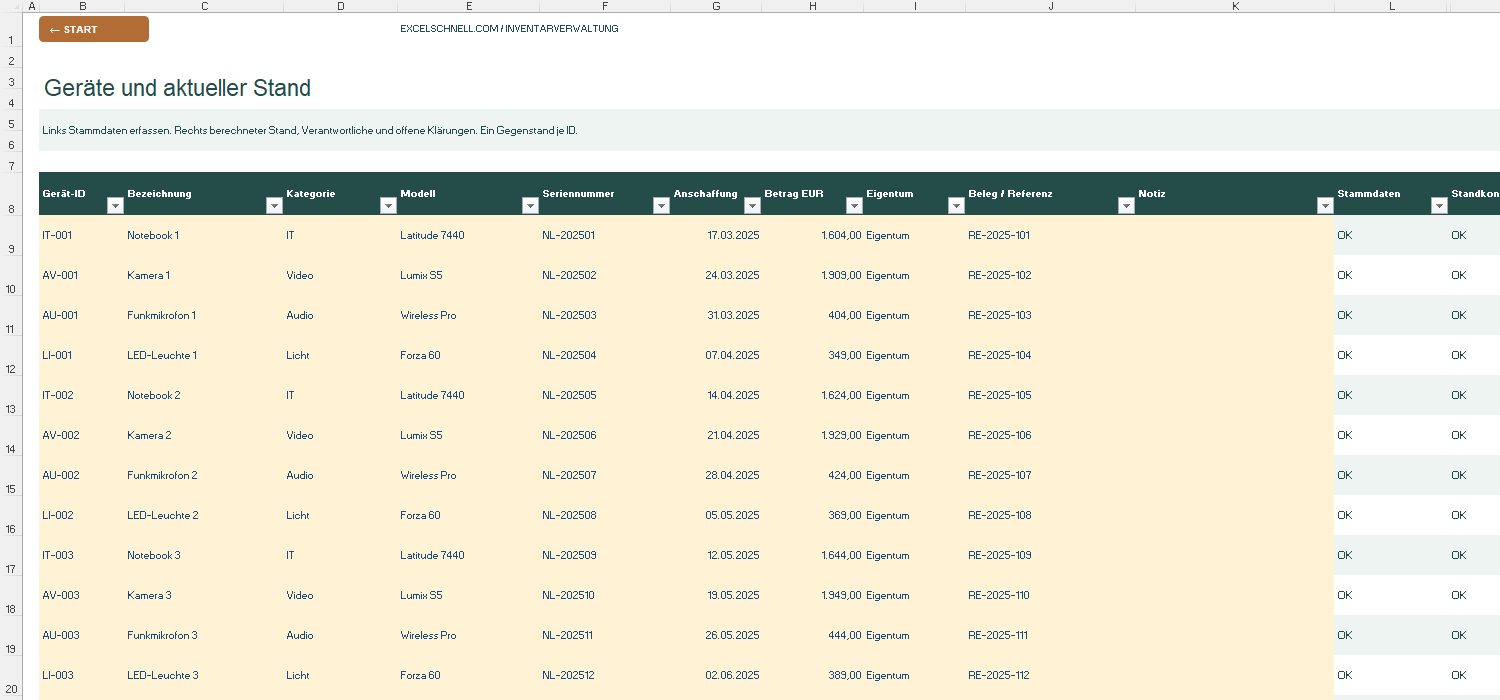1500x700 pixels.
Task: Select row 12 header
Action: pos(10,355)
